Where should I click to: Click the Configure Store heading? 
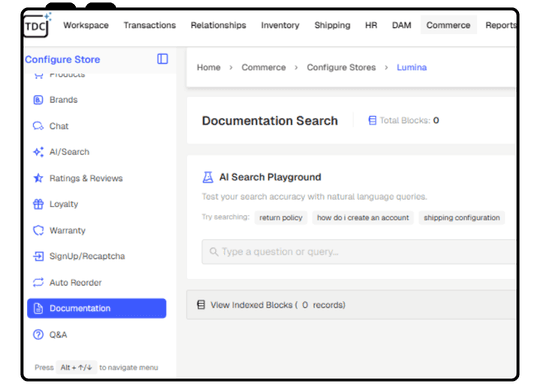62,60
